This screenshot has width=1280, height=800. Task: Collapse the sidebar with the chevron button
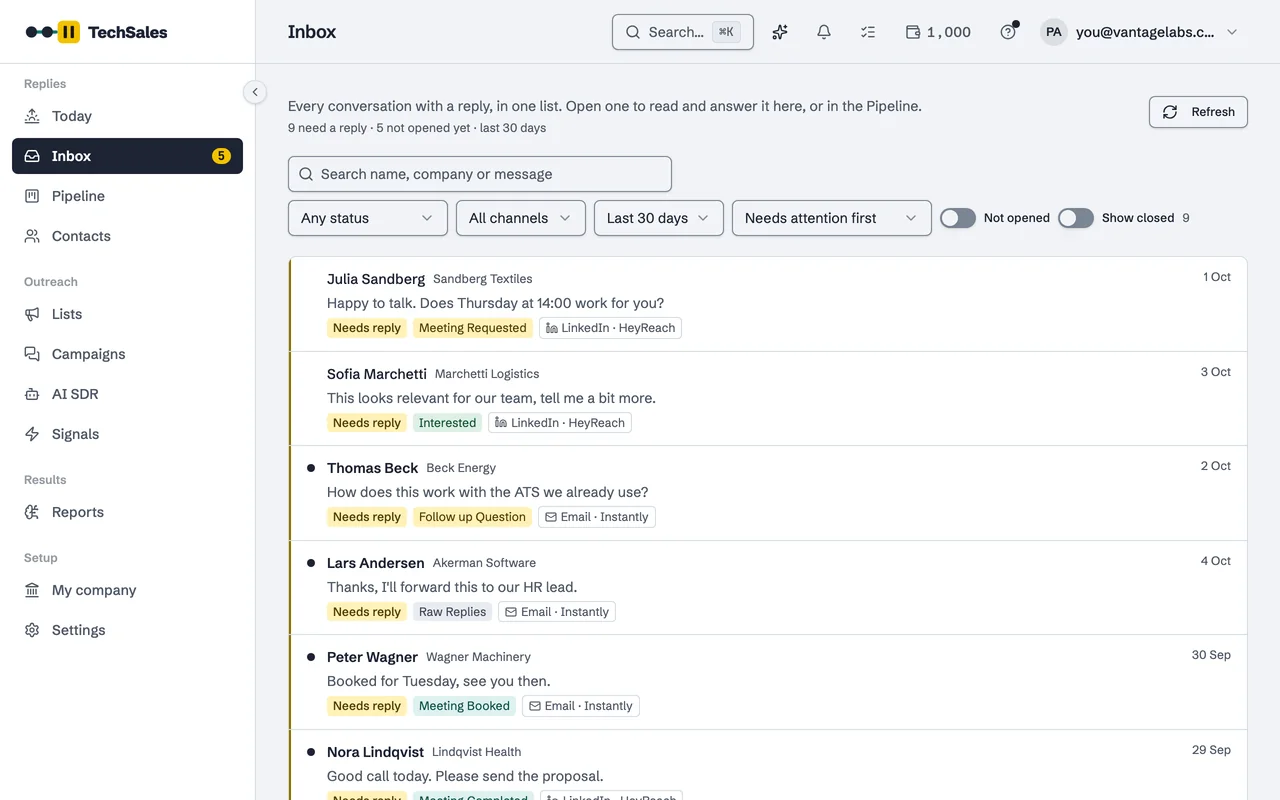(x=255, y=92)
